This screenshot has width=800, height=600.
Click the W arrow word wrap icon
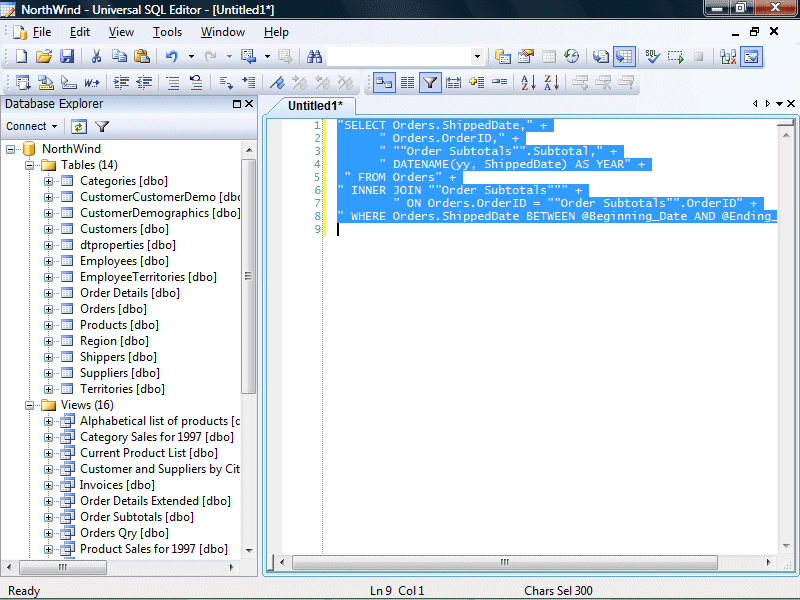[92, 82]
